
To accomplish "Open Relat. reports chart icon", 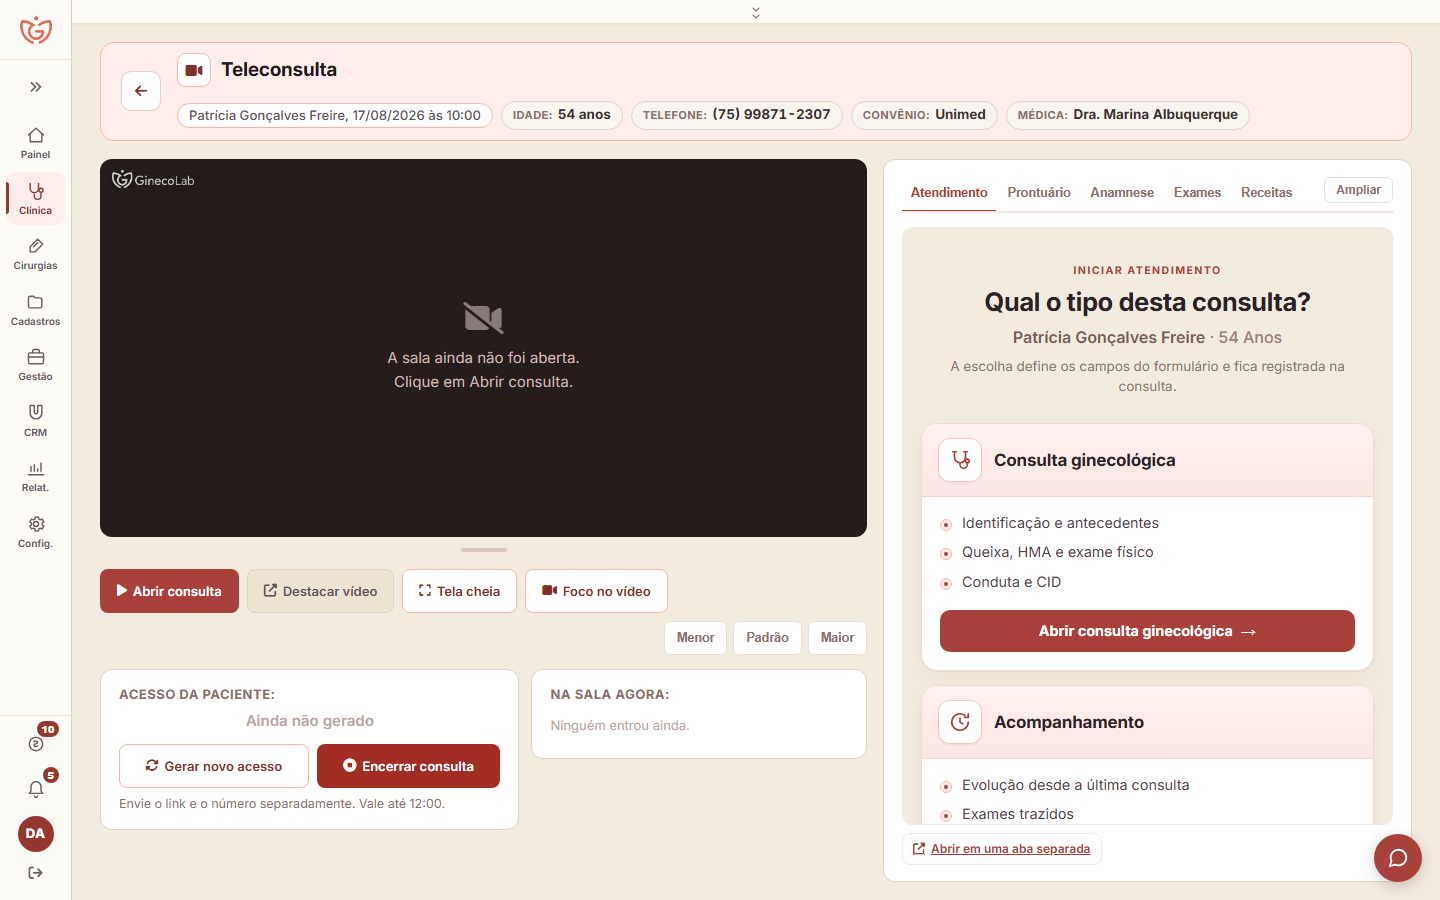I will (x=36, y=468).
